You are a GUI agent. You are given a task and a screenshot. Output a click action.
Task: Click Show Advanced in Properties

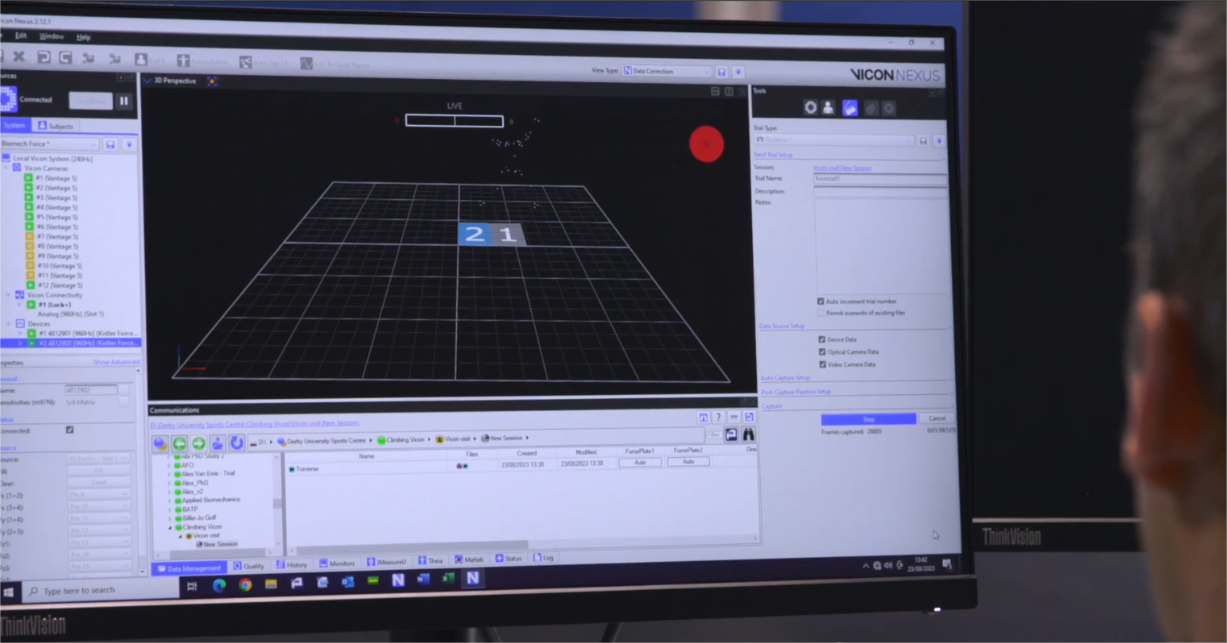(x=116, y=362)
